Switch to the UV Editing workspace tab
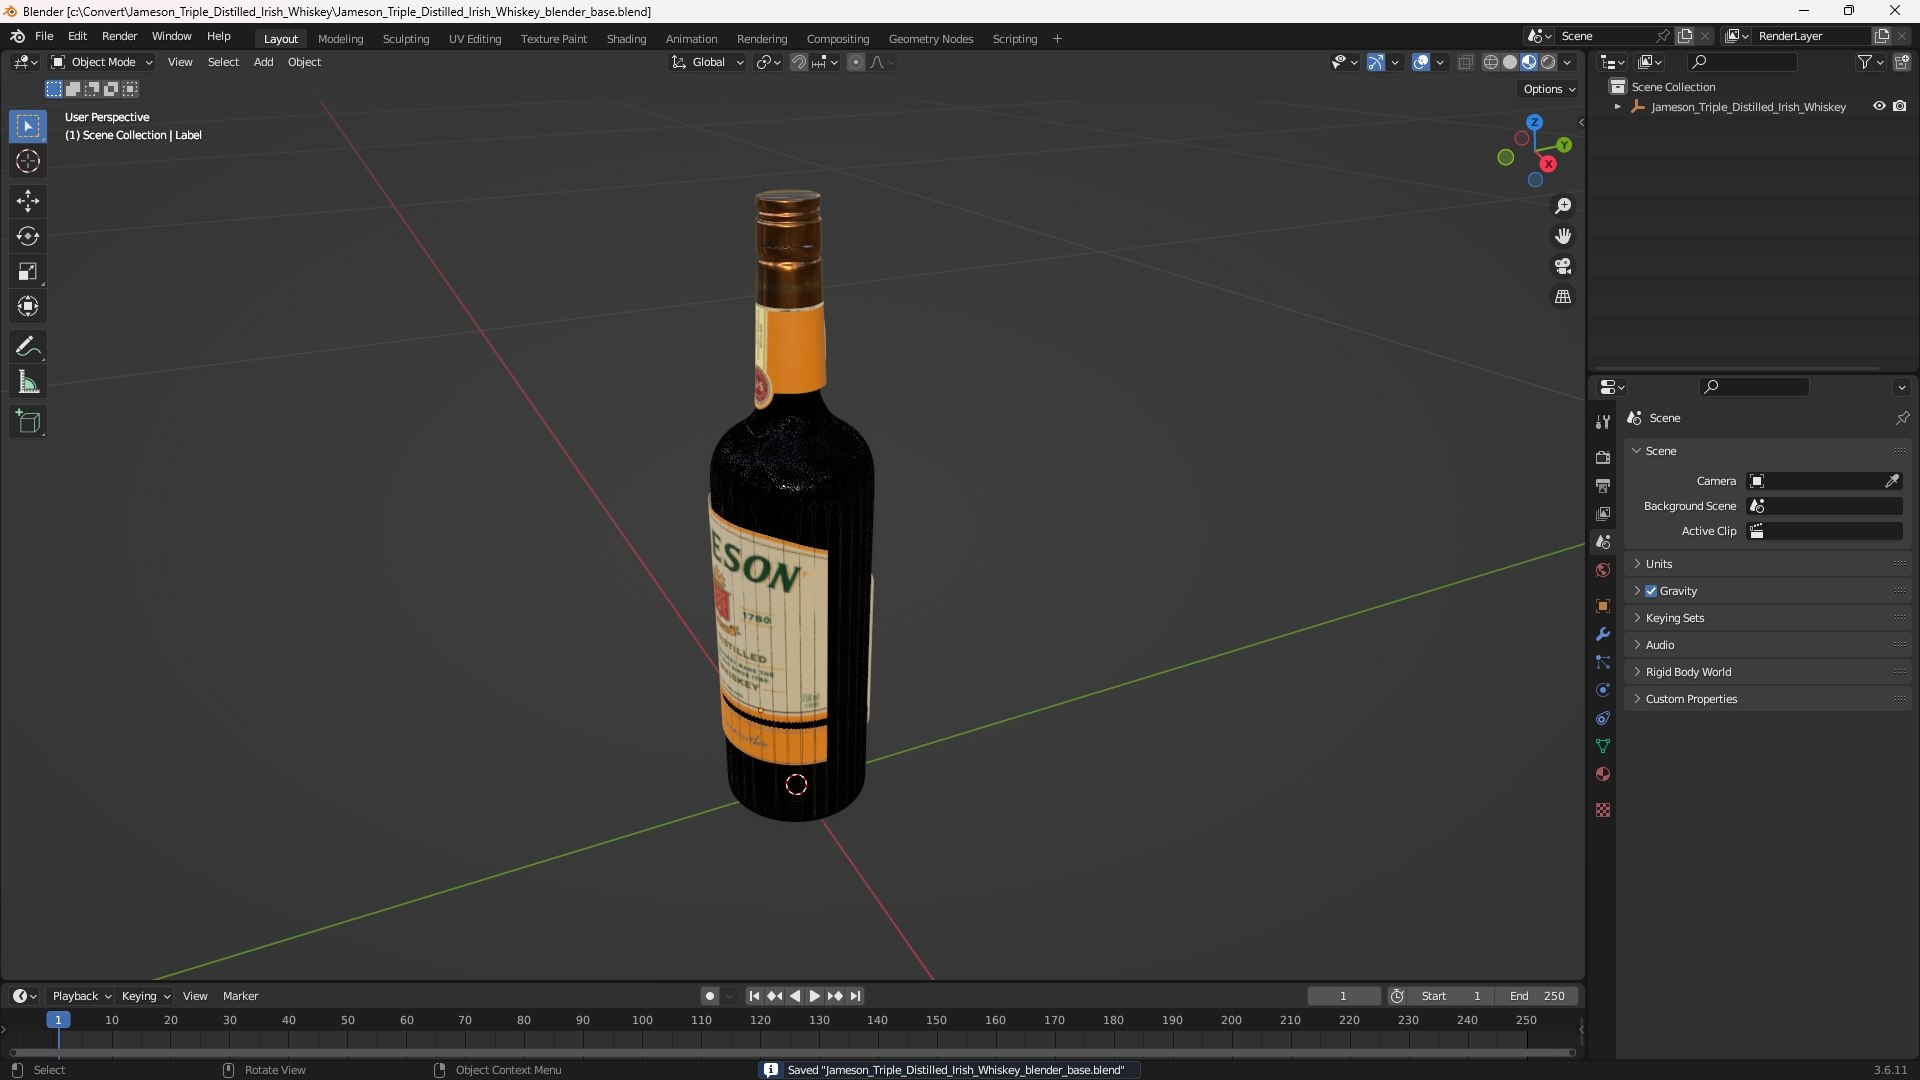This screenshot has height=1080, width=1920. coord(475,39)
